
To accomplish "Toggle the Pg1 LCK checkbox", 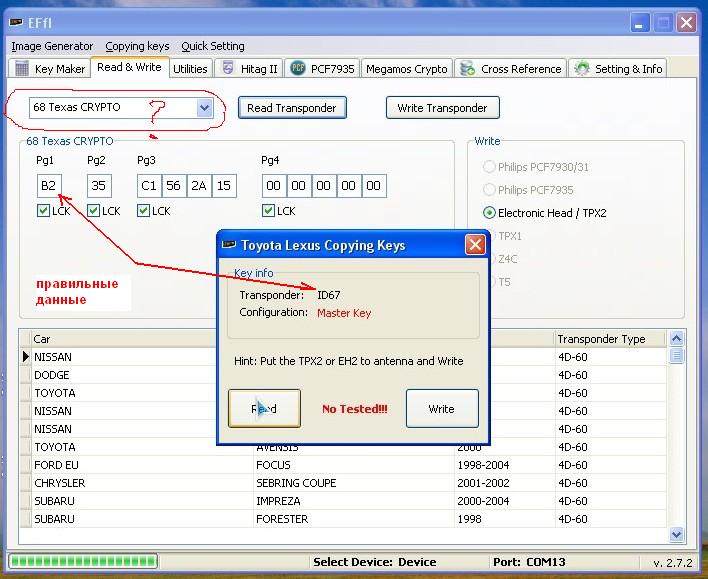I will pos(43,210).
